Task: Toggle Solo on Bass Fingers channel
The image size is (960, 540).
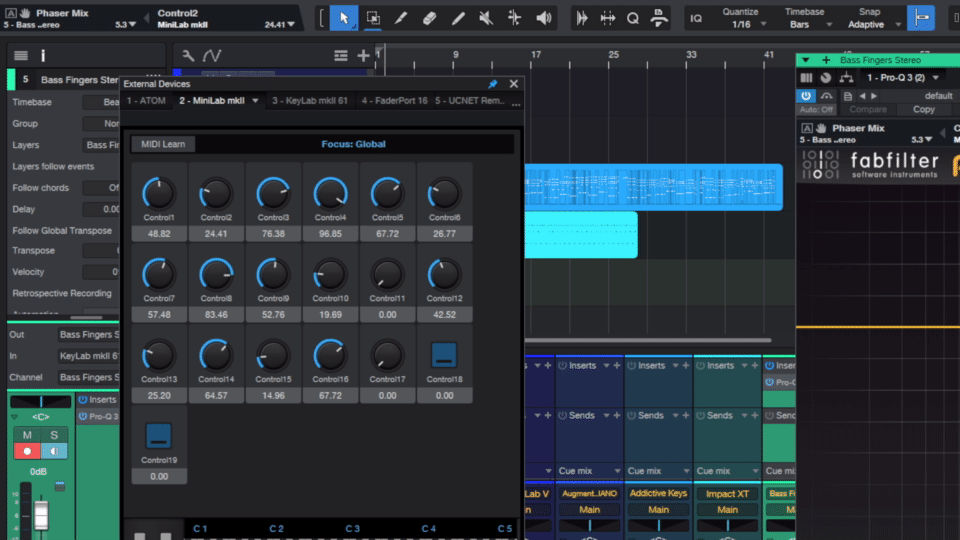Action: click(55, 435)
